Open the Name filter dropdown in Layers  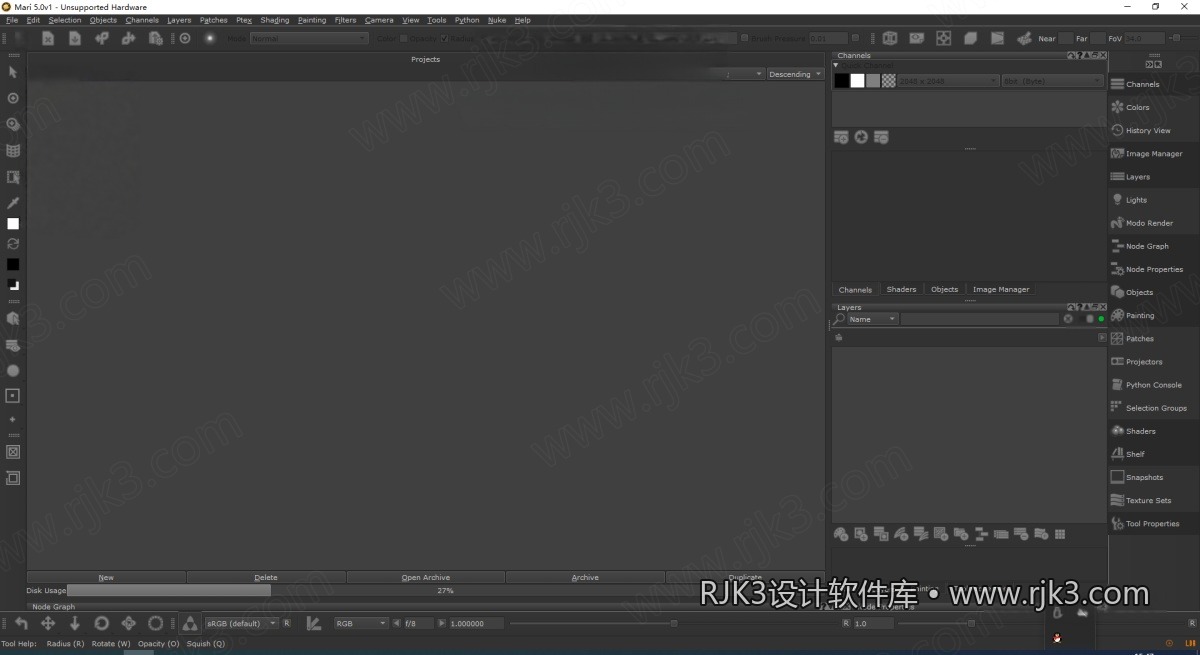click(872, 319)
